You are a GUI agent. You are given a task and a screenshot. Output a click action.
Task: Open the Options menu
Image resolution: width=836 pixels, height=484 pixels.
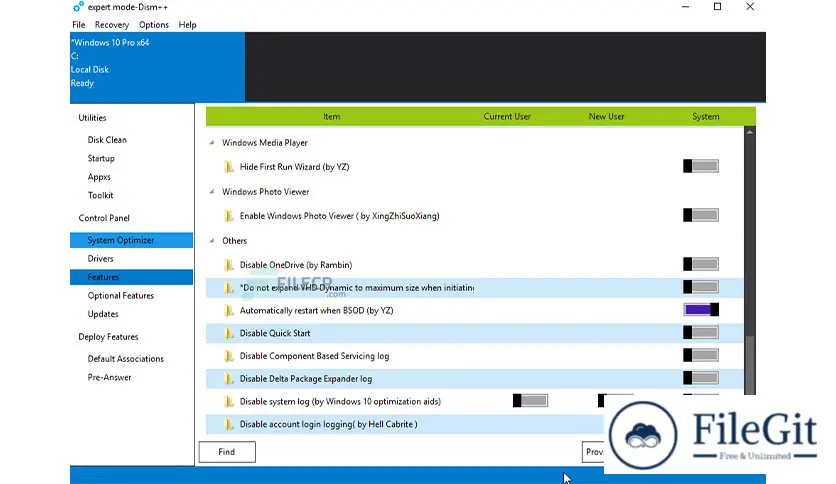[x=154, y=25]
